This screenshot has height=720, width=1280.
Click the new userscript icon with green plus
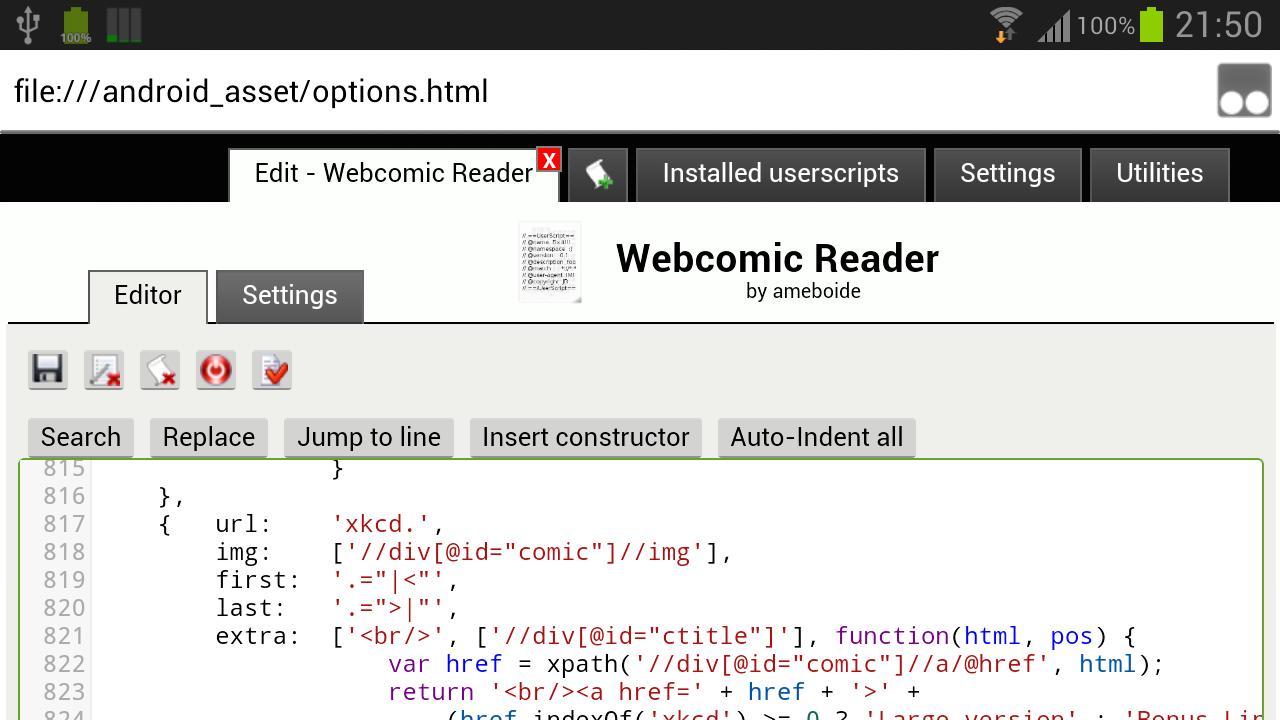pyautogui.click(x=598, y=175)
